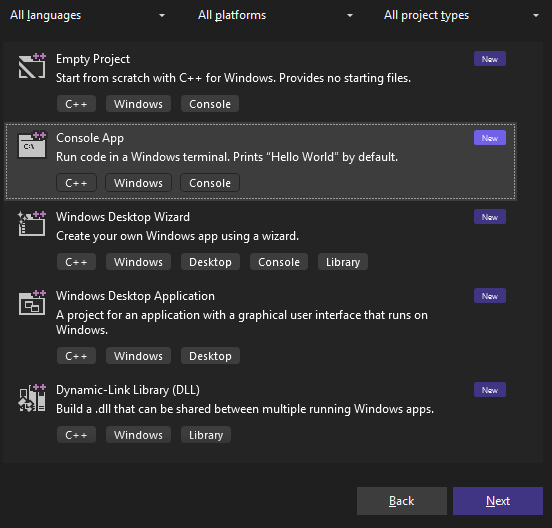Open the All languages dropdown
552x528 pixels.
tap(87, 15)
